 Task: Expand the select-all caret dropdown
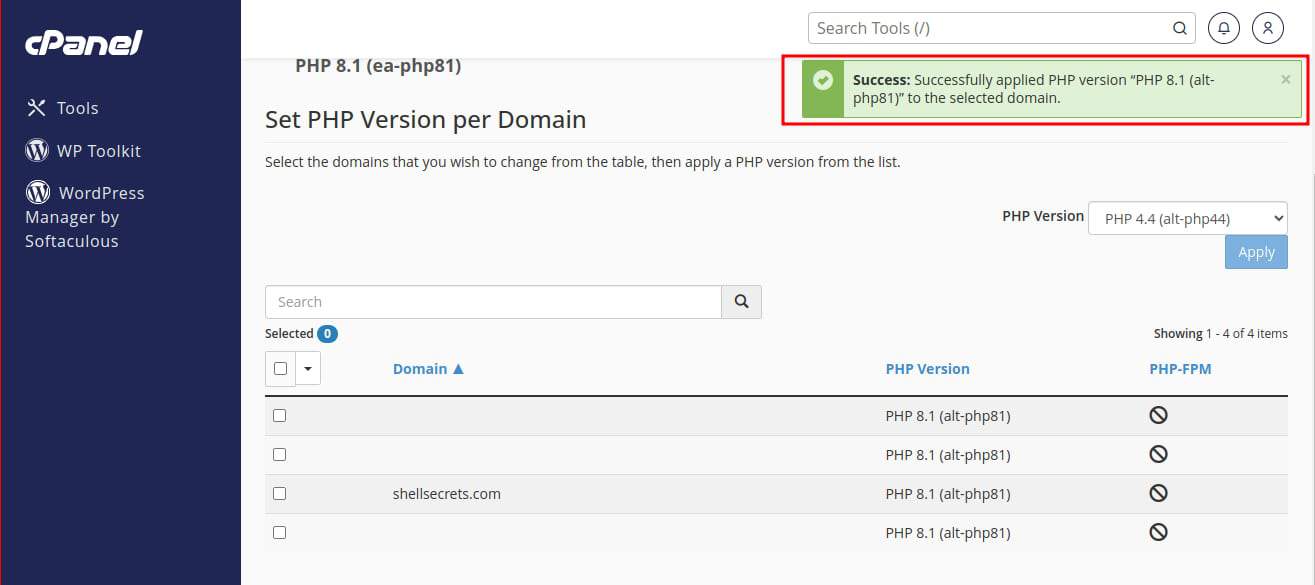pyautogui.click(x=307, y=368)
